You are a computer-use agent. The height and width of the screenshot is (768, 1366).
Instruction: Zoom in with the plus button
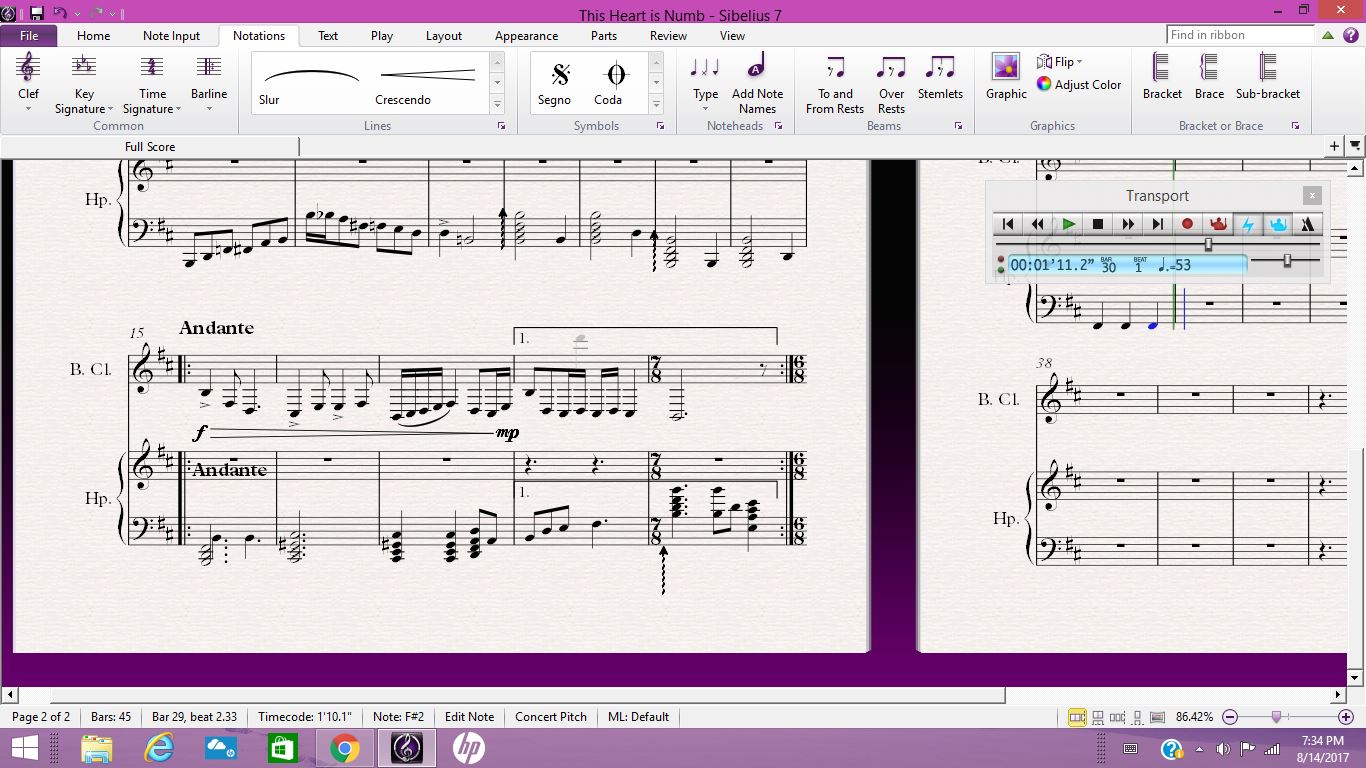click(x=1345, y=717)
